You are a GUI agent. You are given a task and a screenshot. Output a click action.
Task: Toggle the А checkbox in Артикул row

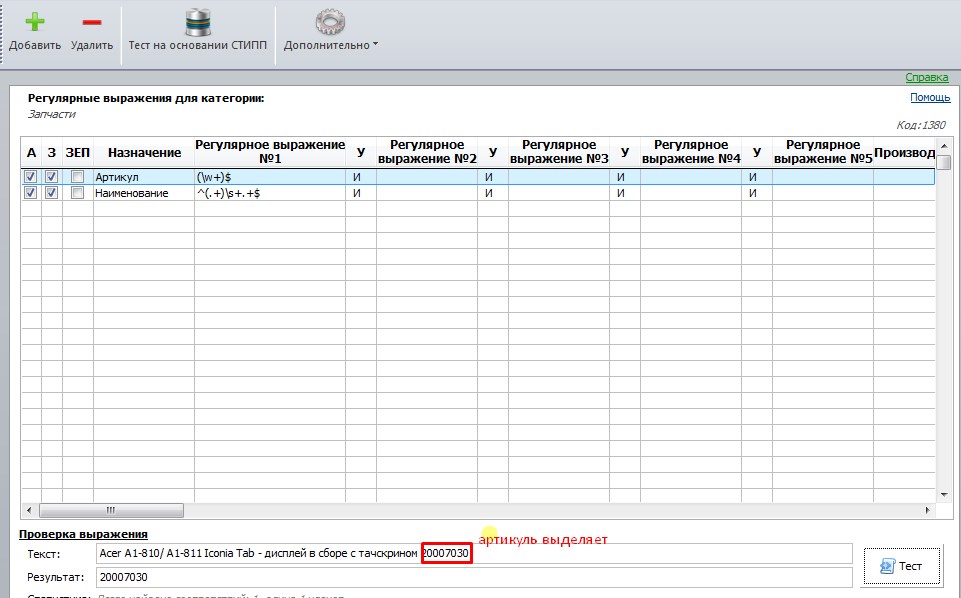31,176
